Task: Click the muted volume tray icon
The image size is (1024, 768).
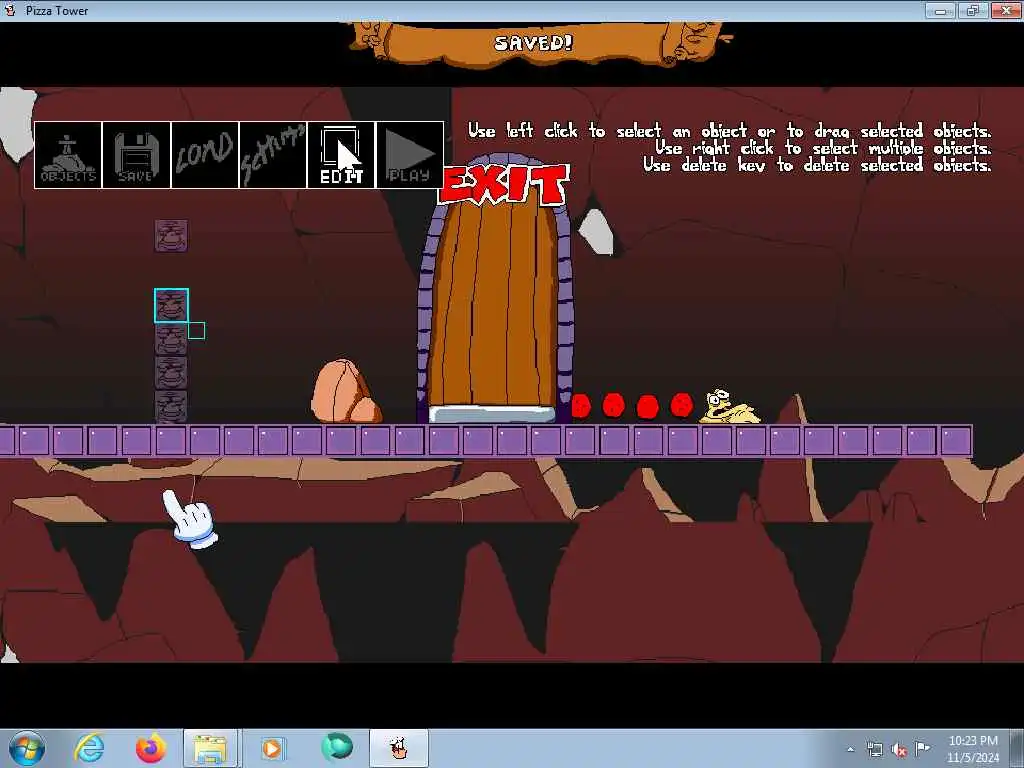Action: (899, 749)
